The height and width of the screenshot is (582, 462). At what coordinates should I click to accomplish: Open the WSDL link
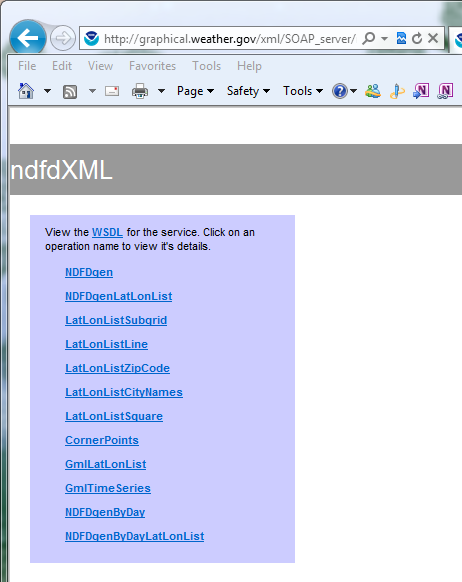[107, 232]
